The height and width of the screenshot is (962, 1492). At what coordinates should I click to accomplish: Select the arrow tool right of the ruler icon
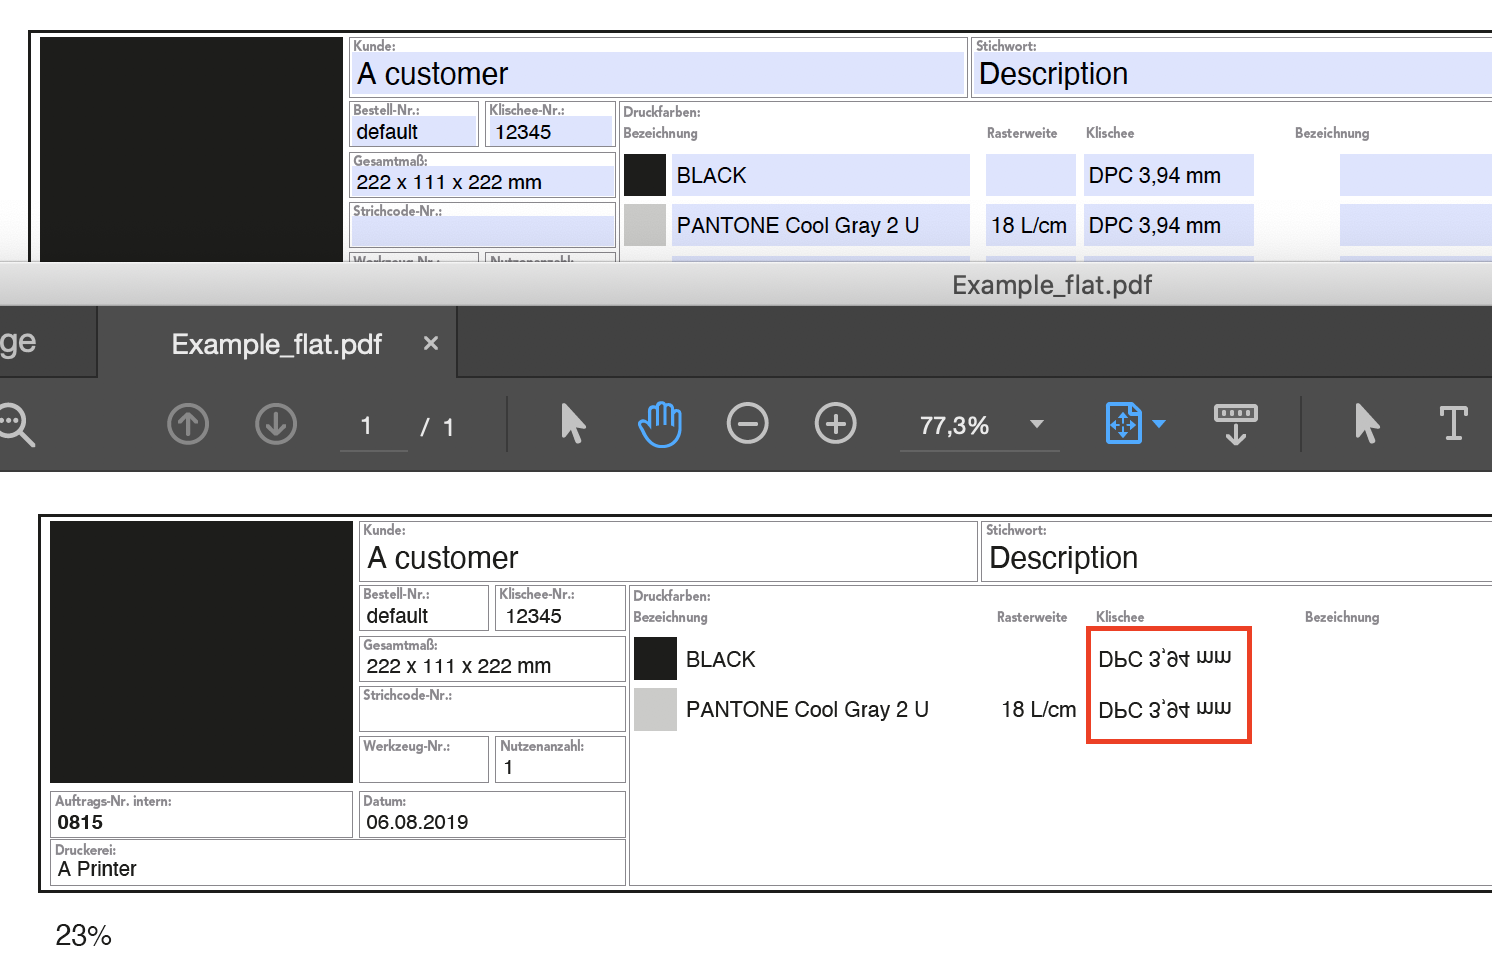(x=1367, y=424)
